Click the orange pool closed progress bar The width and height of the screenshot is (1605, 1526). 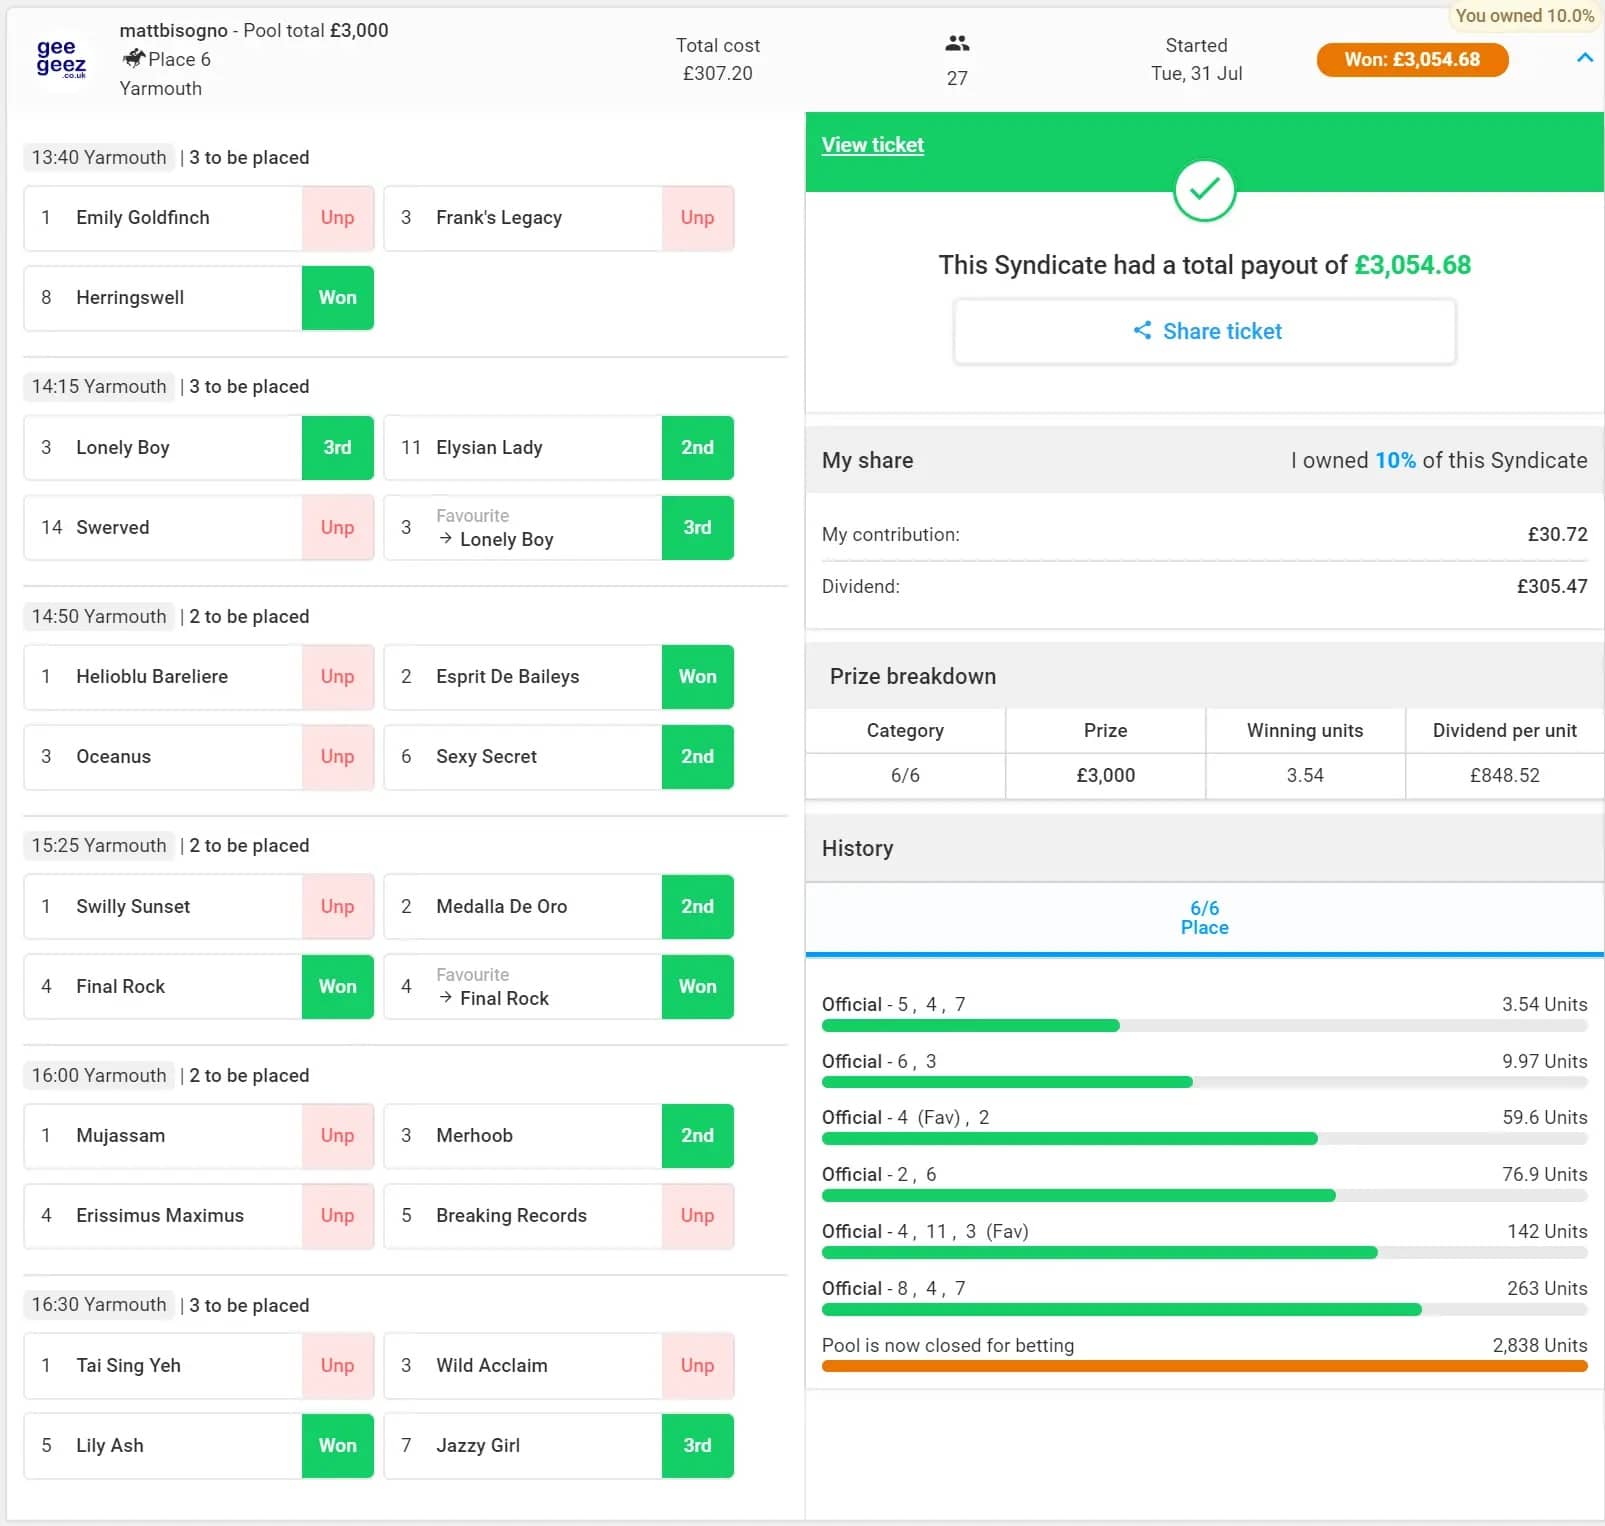(x=1204, y=1366)
